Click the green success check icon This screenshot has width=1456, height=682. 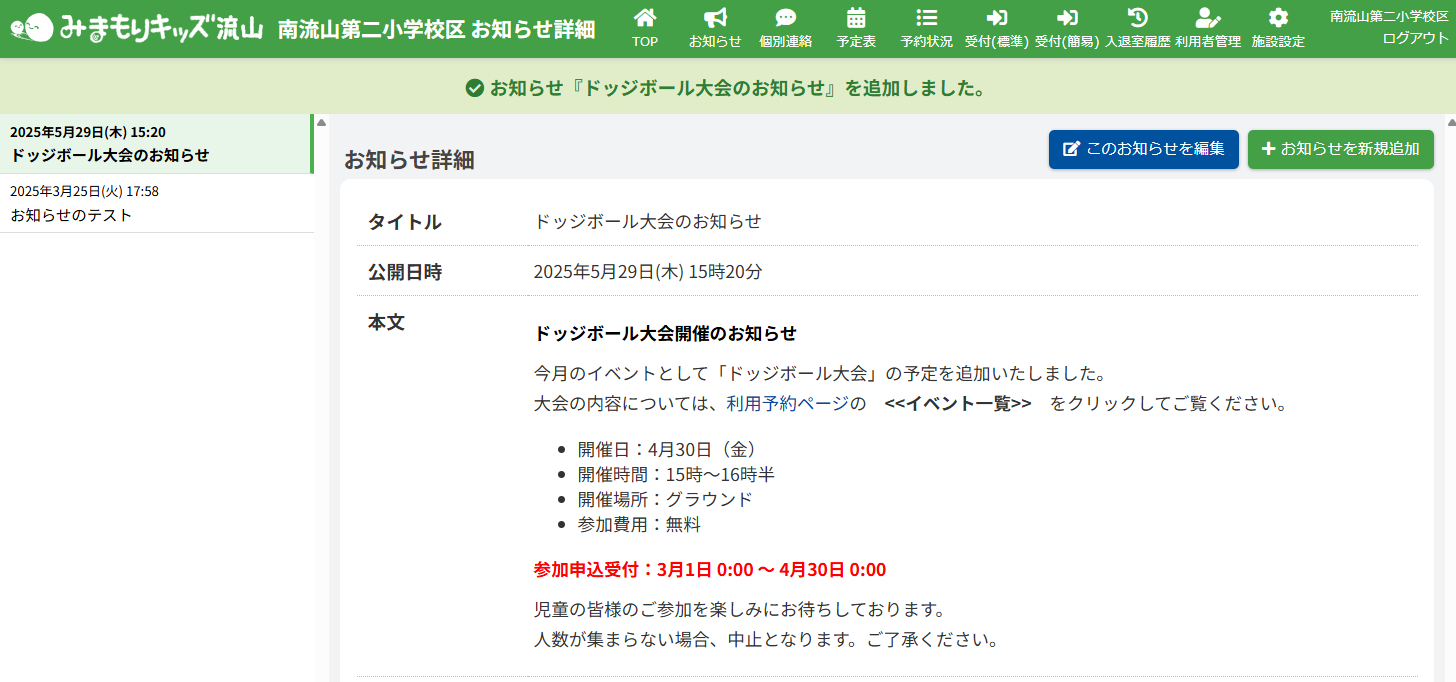(x=475, y=88)
